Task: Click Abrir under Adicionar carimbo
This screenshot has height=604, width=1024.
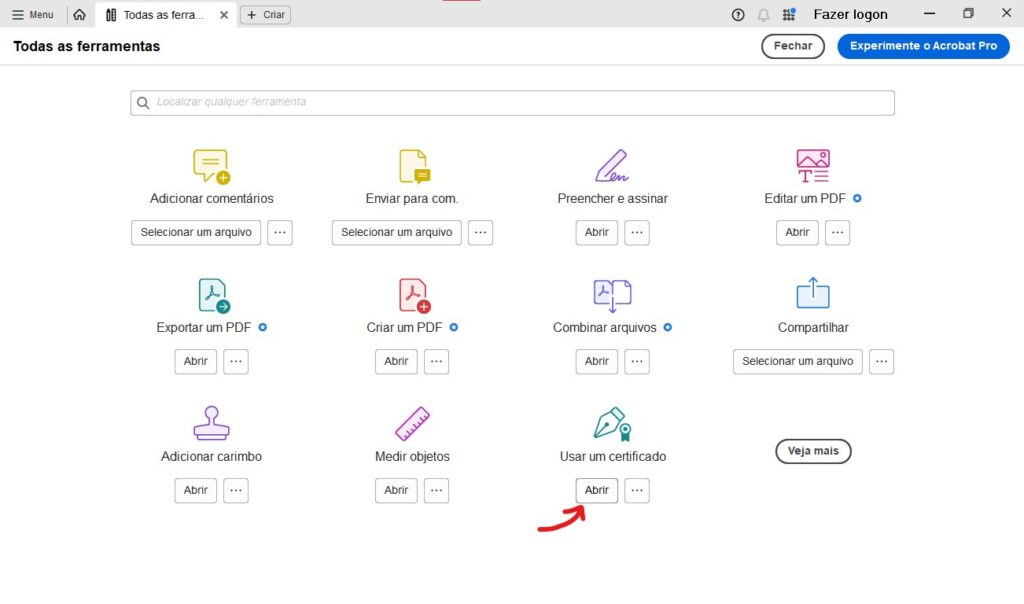Action: pyautogui.click(x=195, y=490)
